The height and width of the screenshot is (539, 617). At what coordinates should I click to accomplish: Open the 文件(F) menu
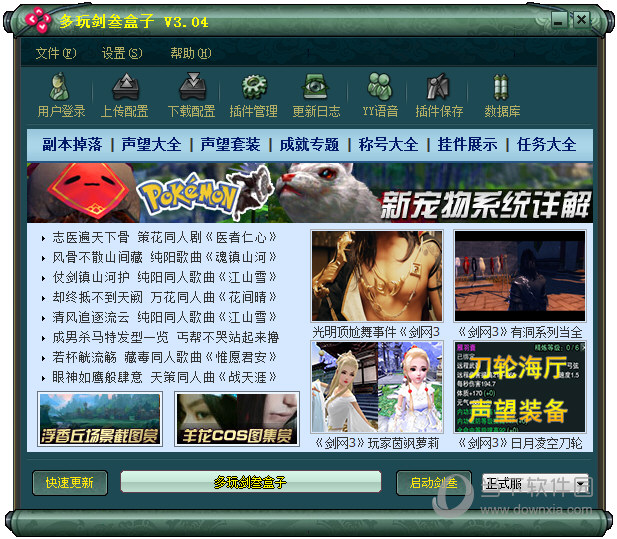[x=56, y=53]
